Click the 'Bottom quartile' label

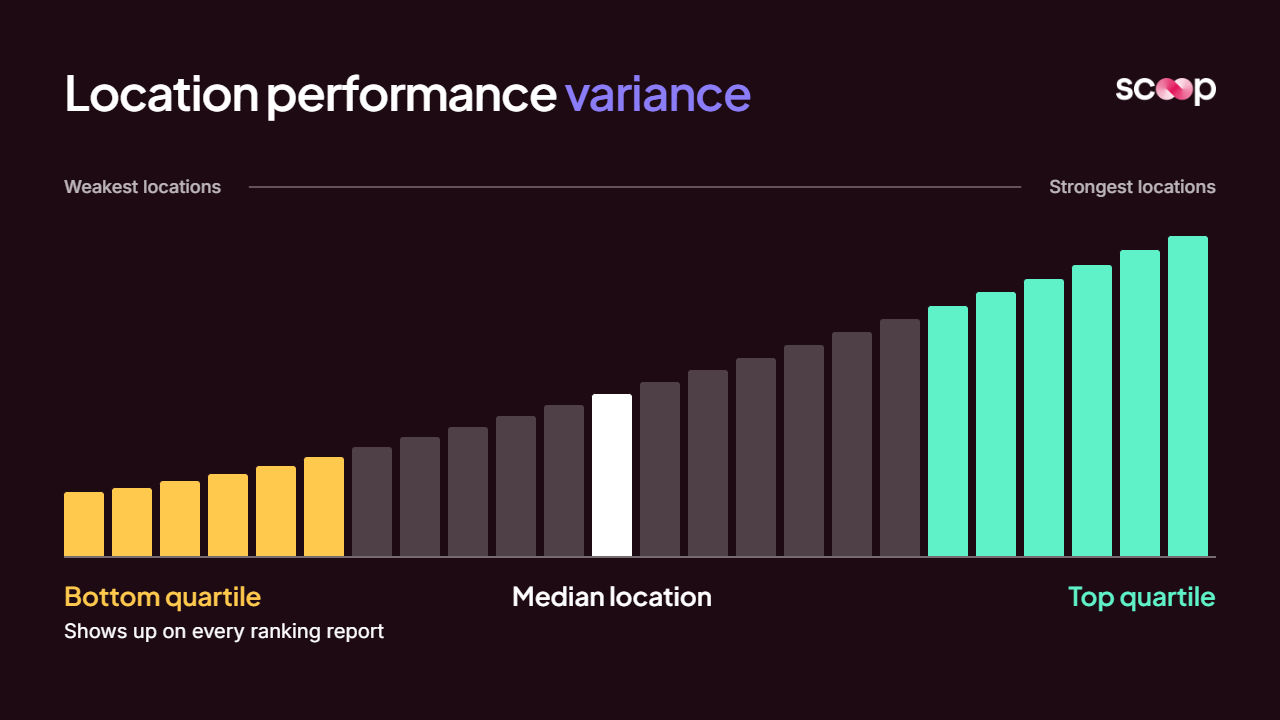click(162, 597)
